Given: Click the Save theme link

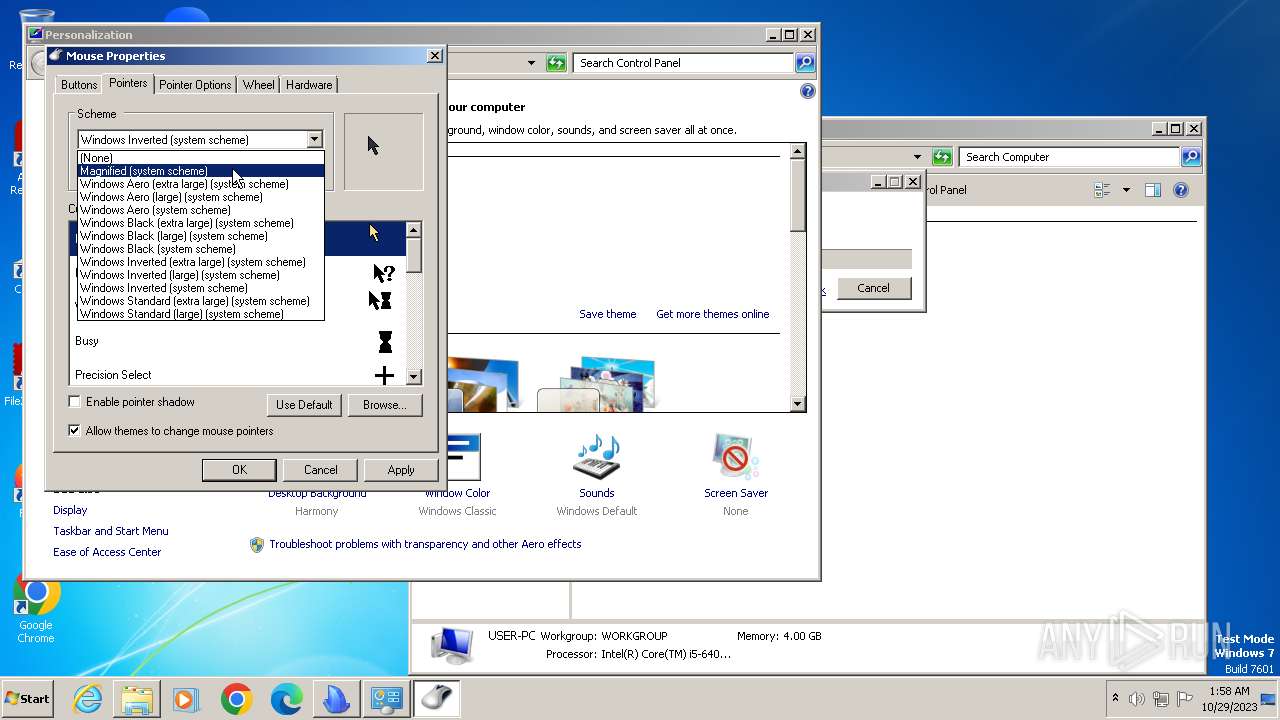Looking at the screenshot, I should [608, 314].
